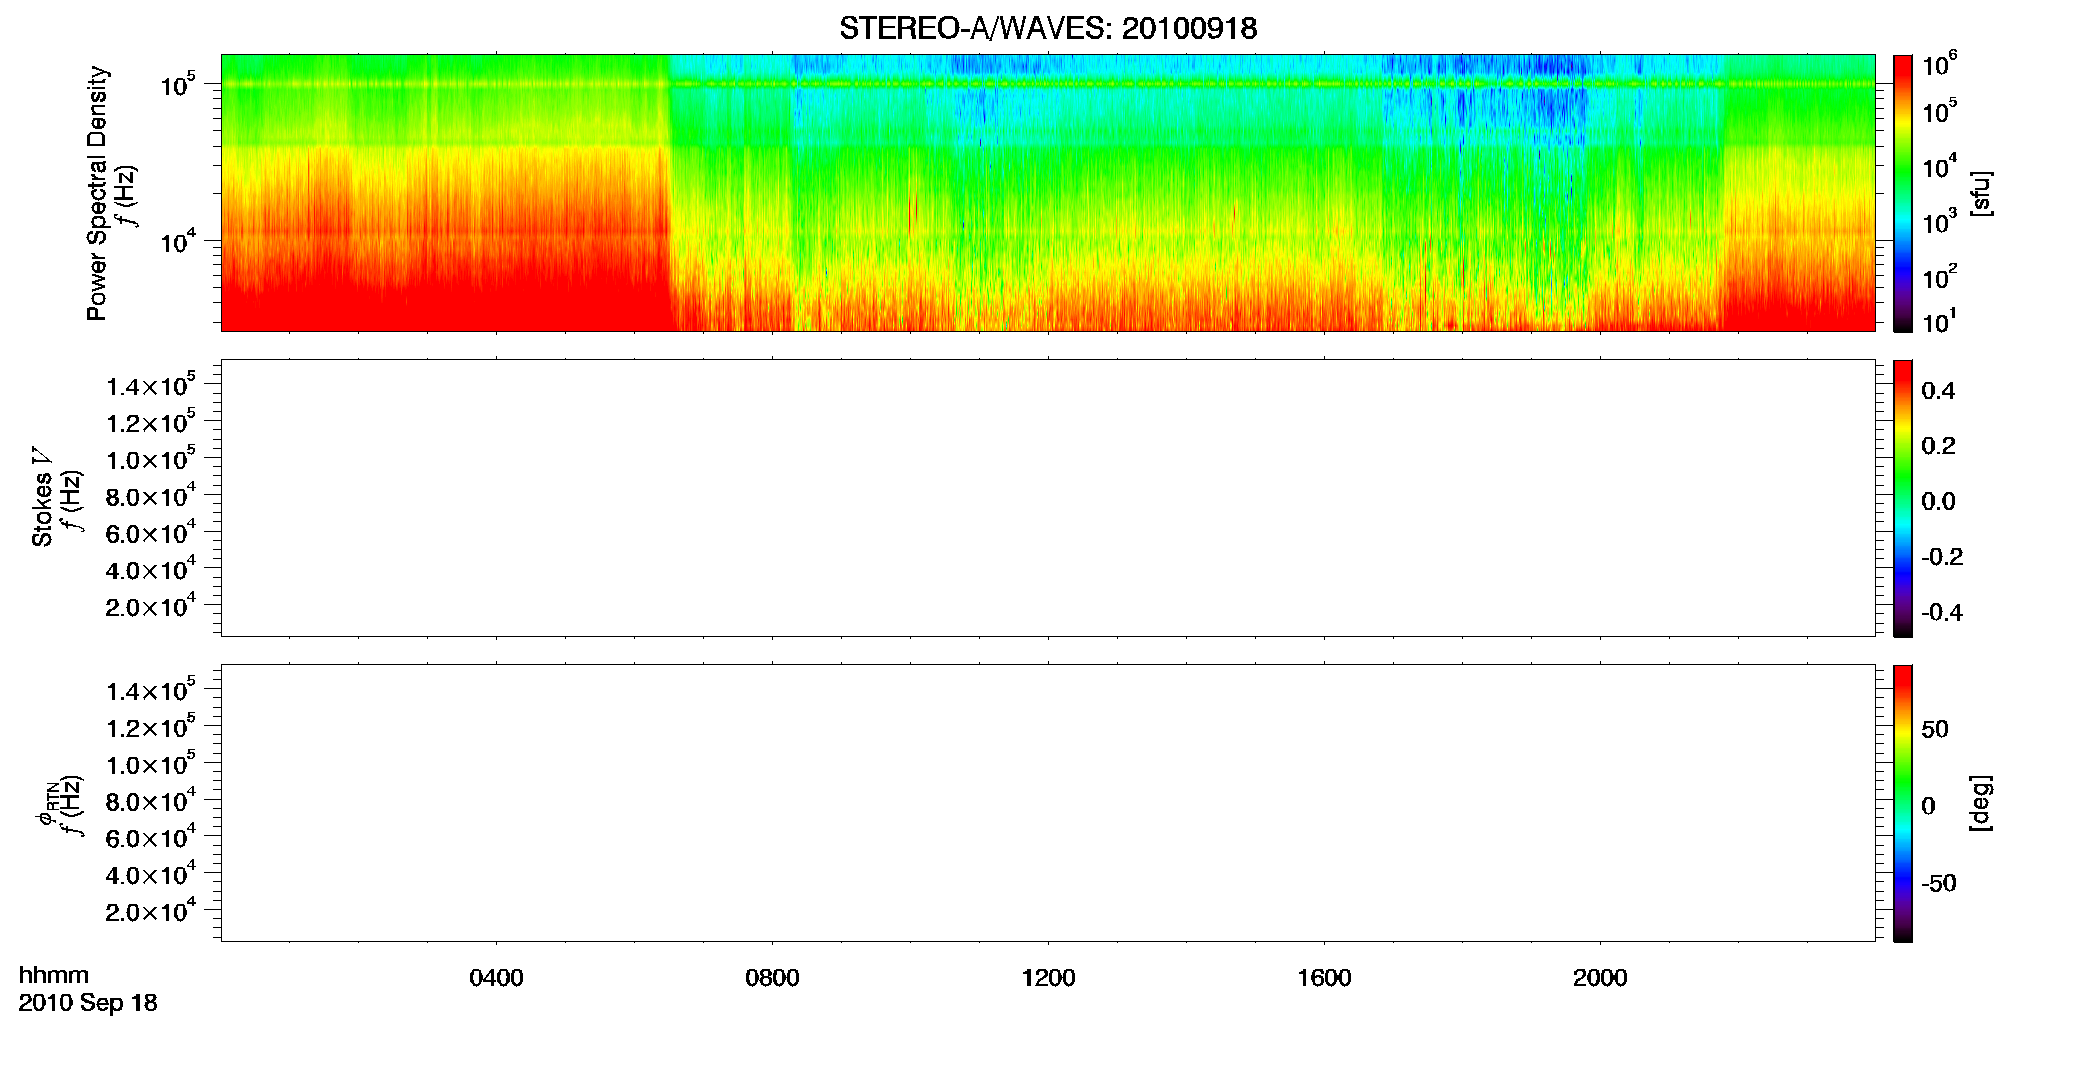Click the 10^4 tick on the spectrogram frequency axis
Viewport: 2096px width, 1080px height.
tap(178, 240)
